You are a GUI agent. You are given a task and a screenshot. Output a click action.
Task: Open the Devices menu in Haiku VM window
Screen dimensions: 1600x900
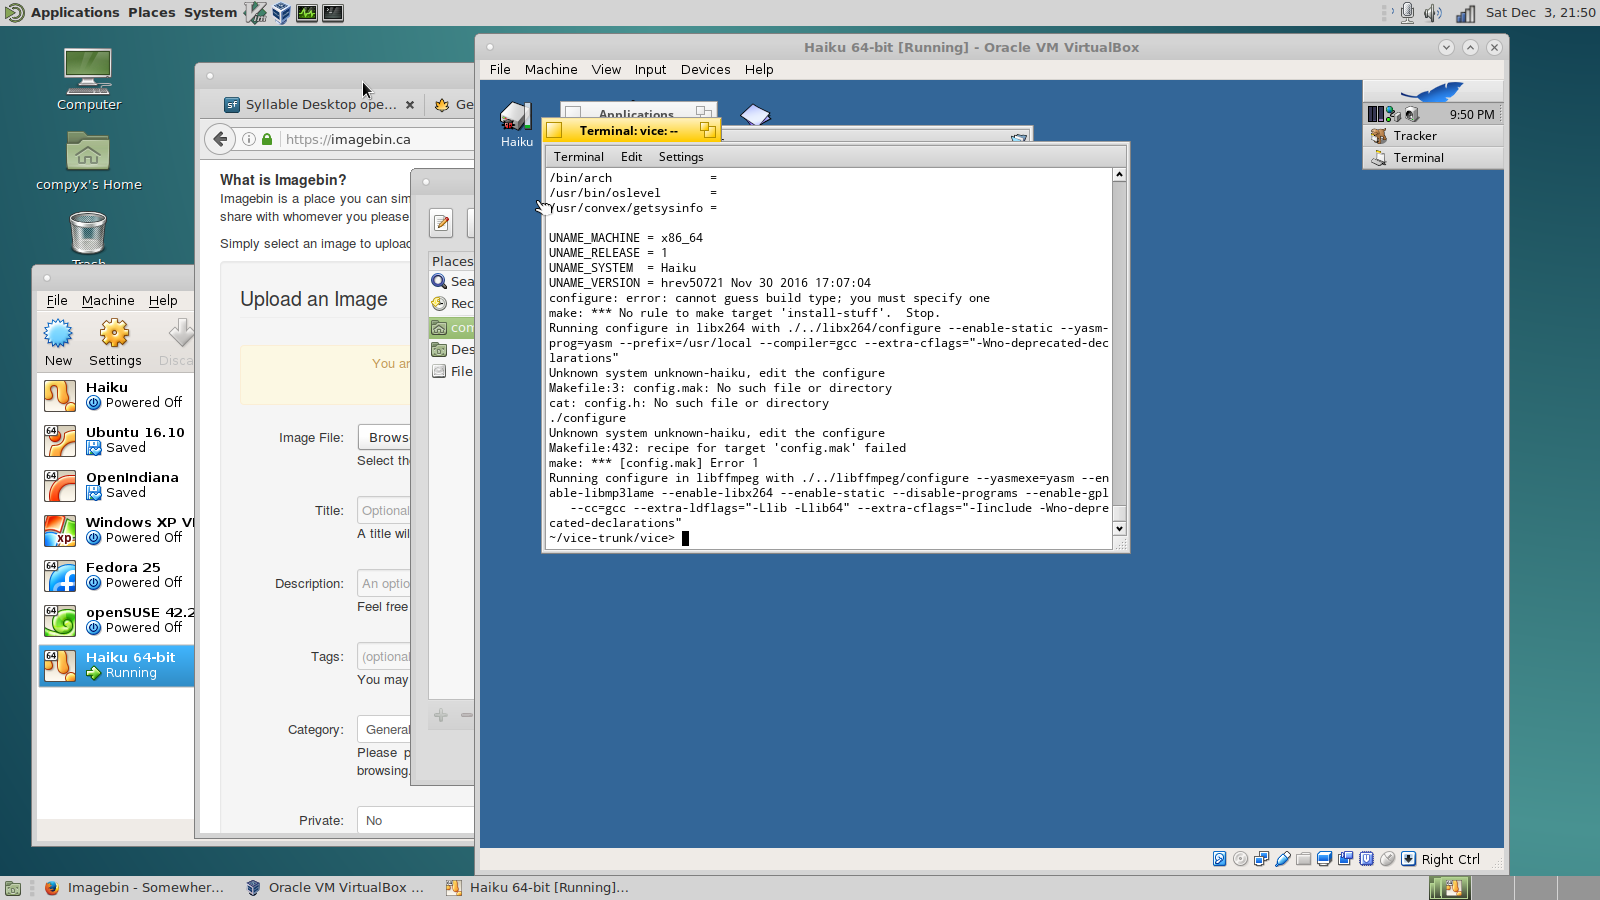[705, 69]
